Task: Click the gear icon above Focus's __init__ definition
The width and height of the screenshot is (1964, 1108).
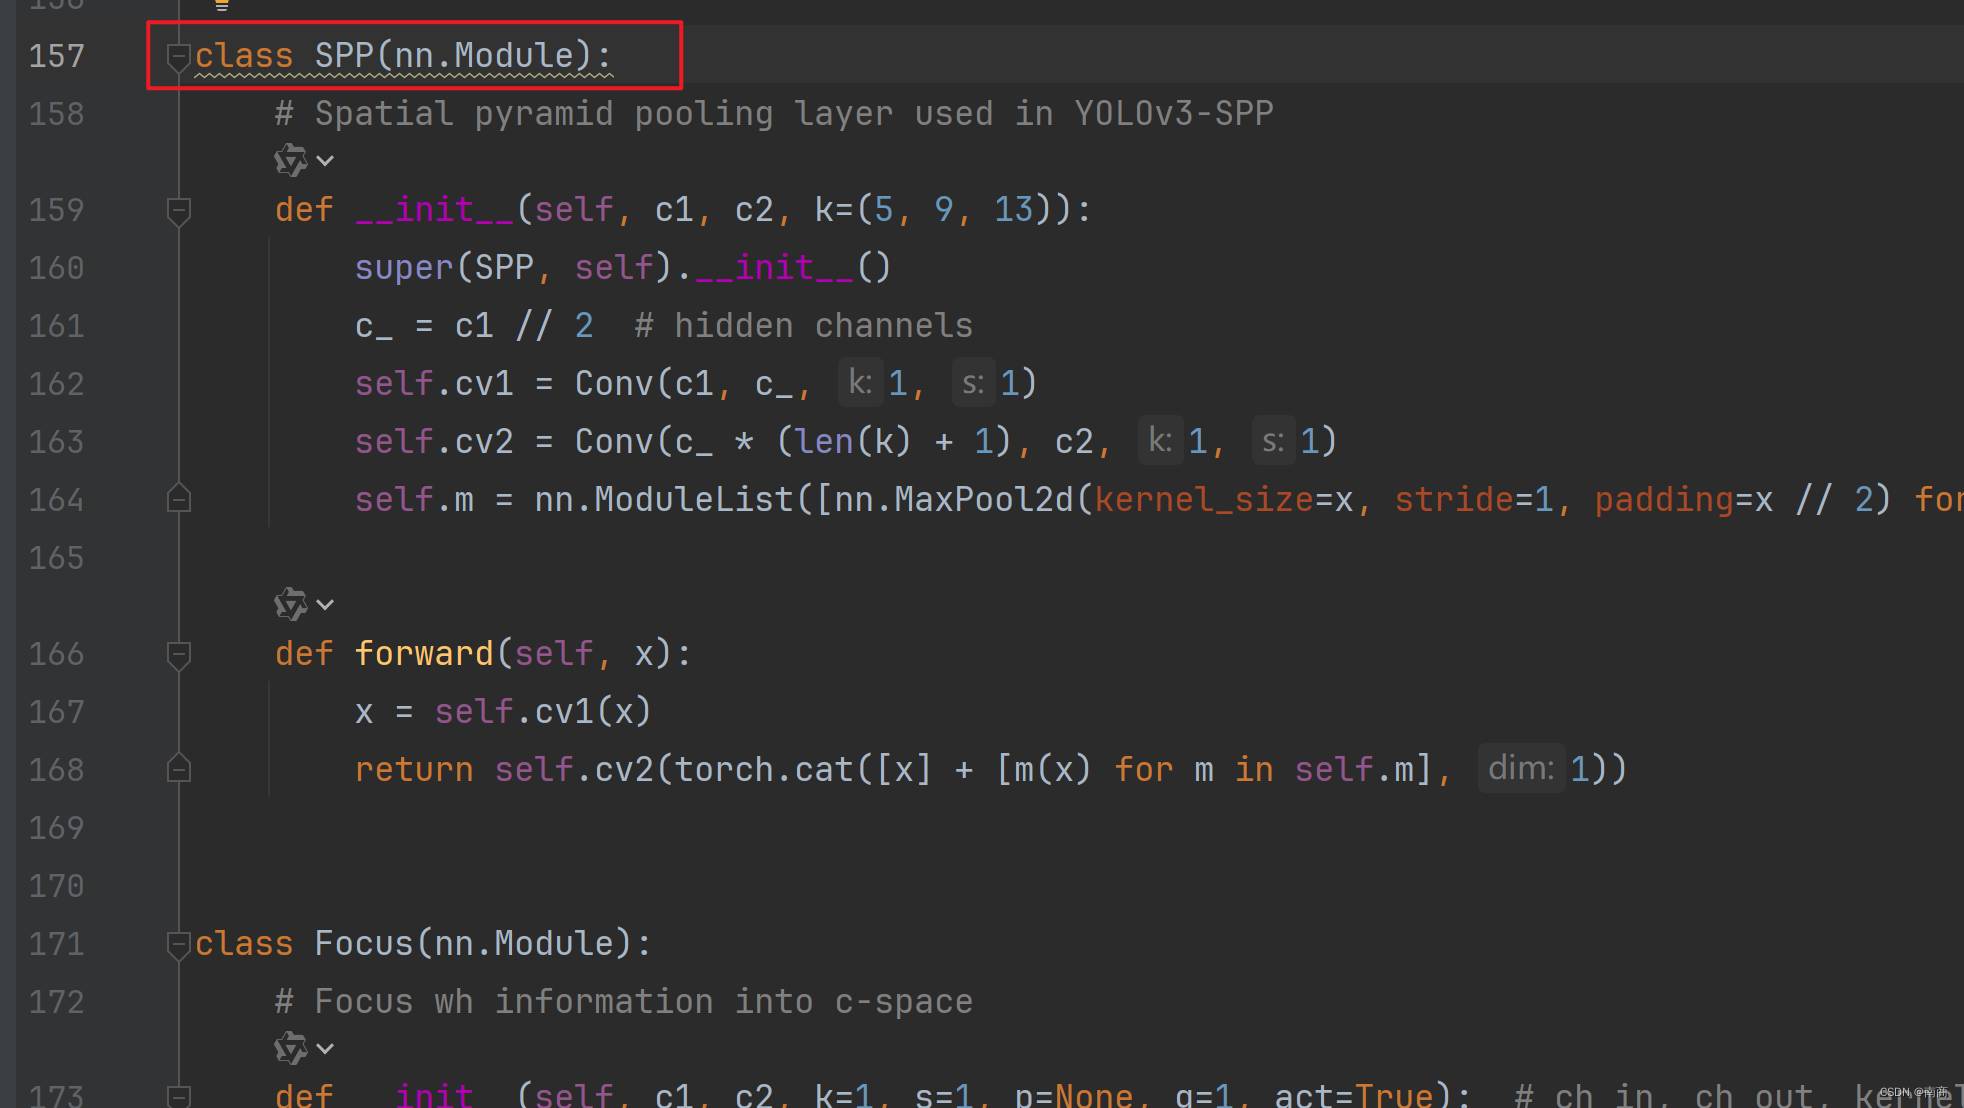Action: 289,1047
